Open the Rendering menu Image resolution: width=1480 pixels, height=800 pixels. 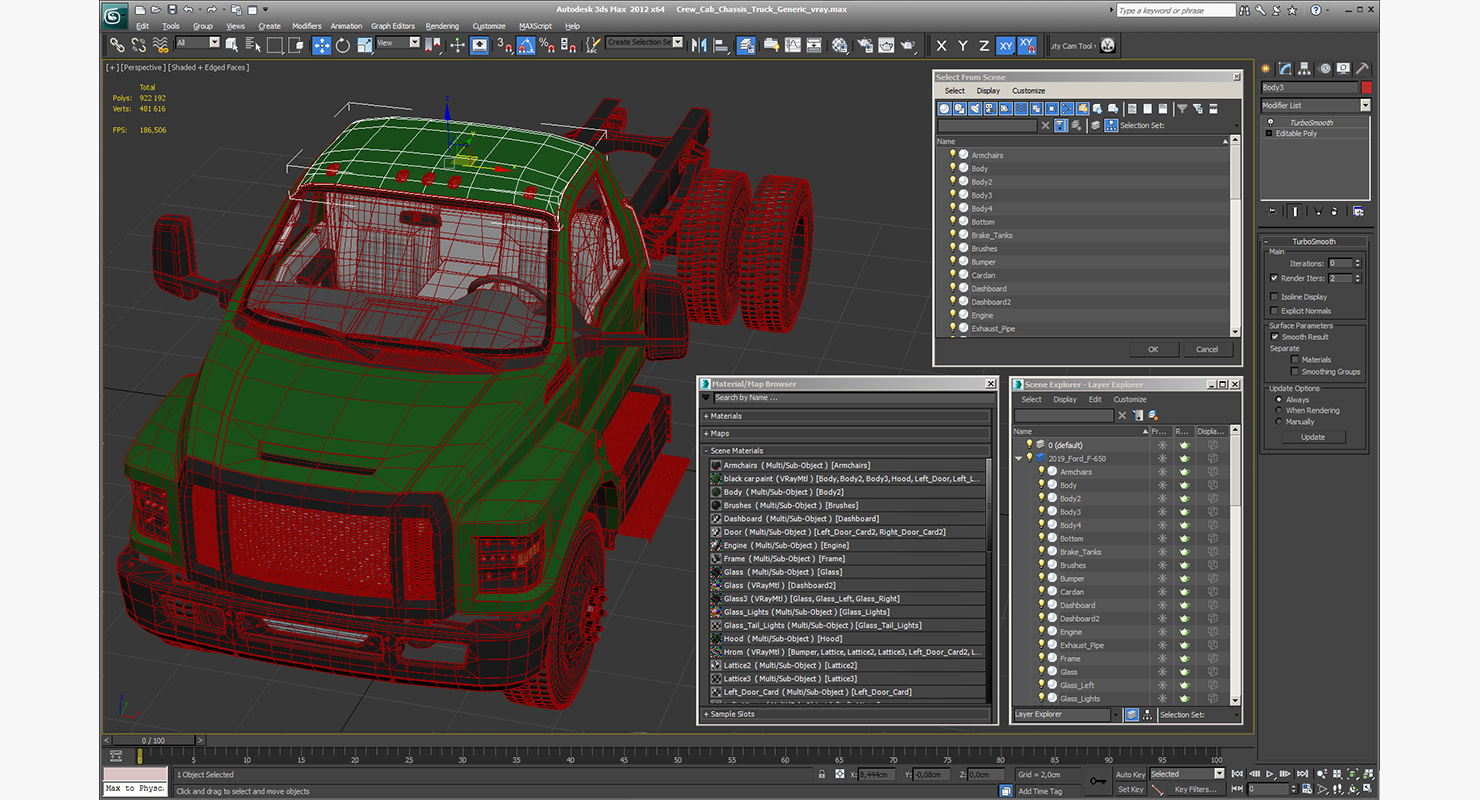click(x=442, y=26)
